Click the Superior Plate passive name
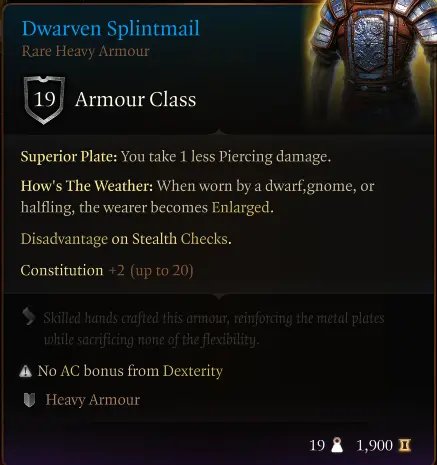 pos(69,156)
